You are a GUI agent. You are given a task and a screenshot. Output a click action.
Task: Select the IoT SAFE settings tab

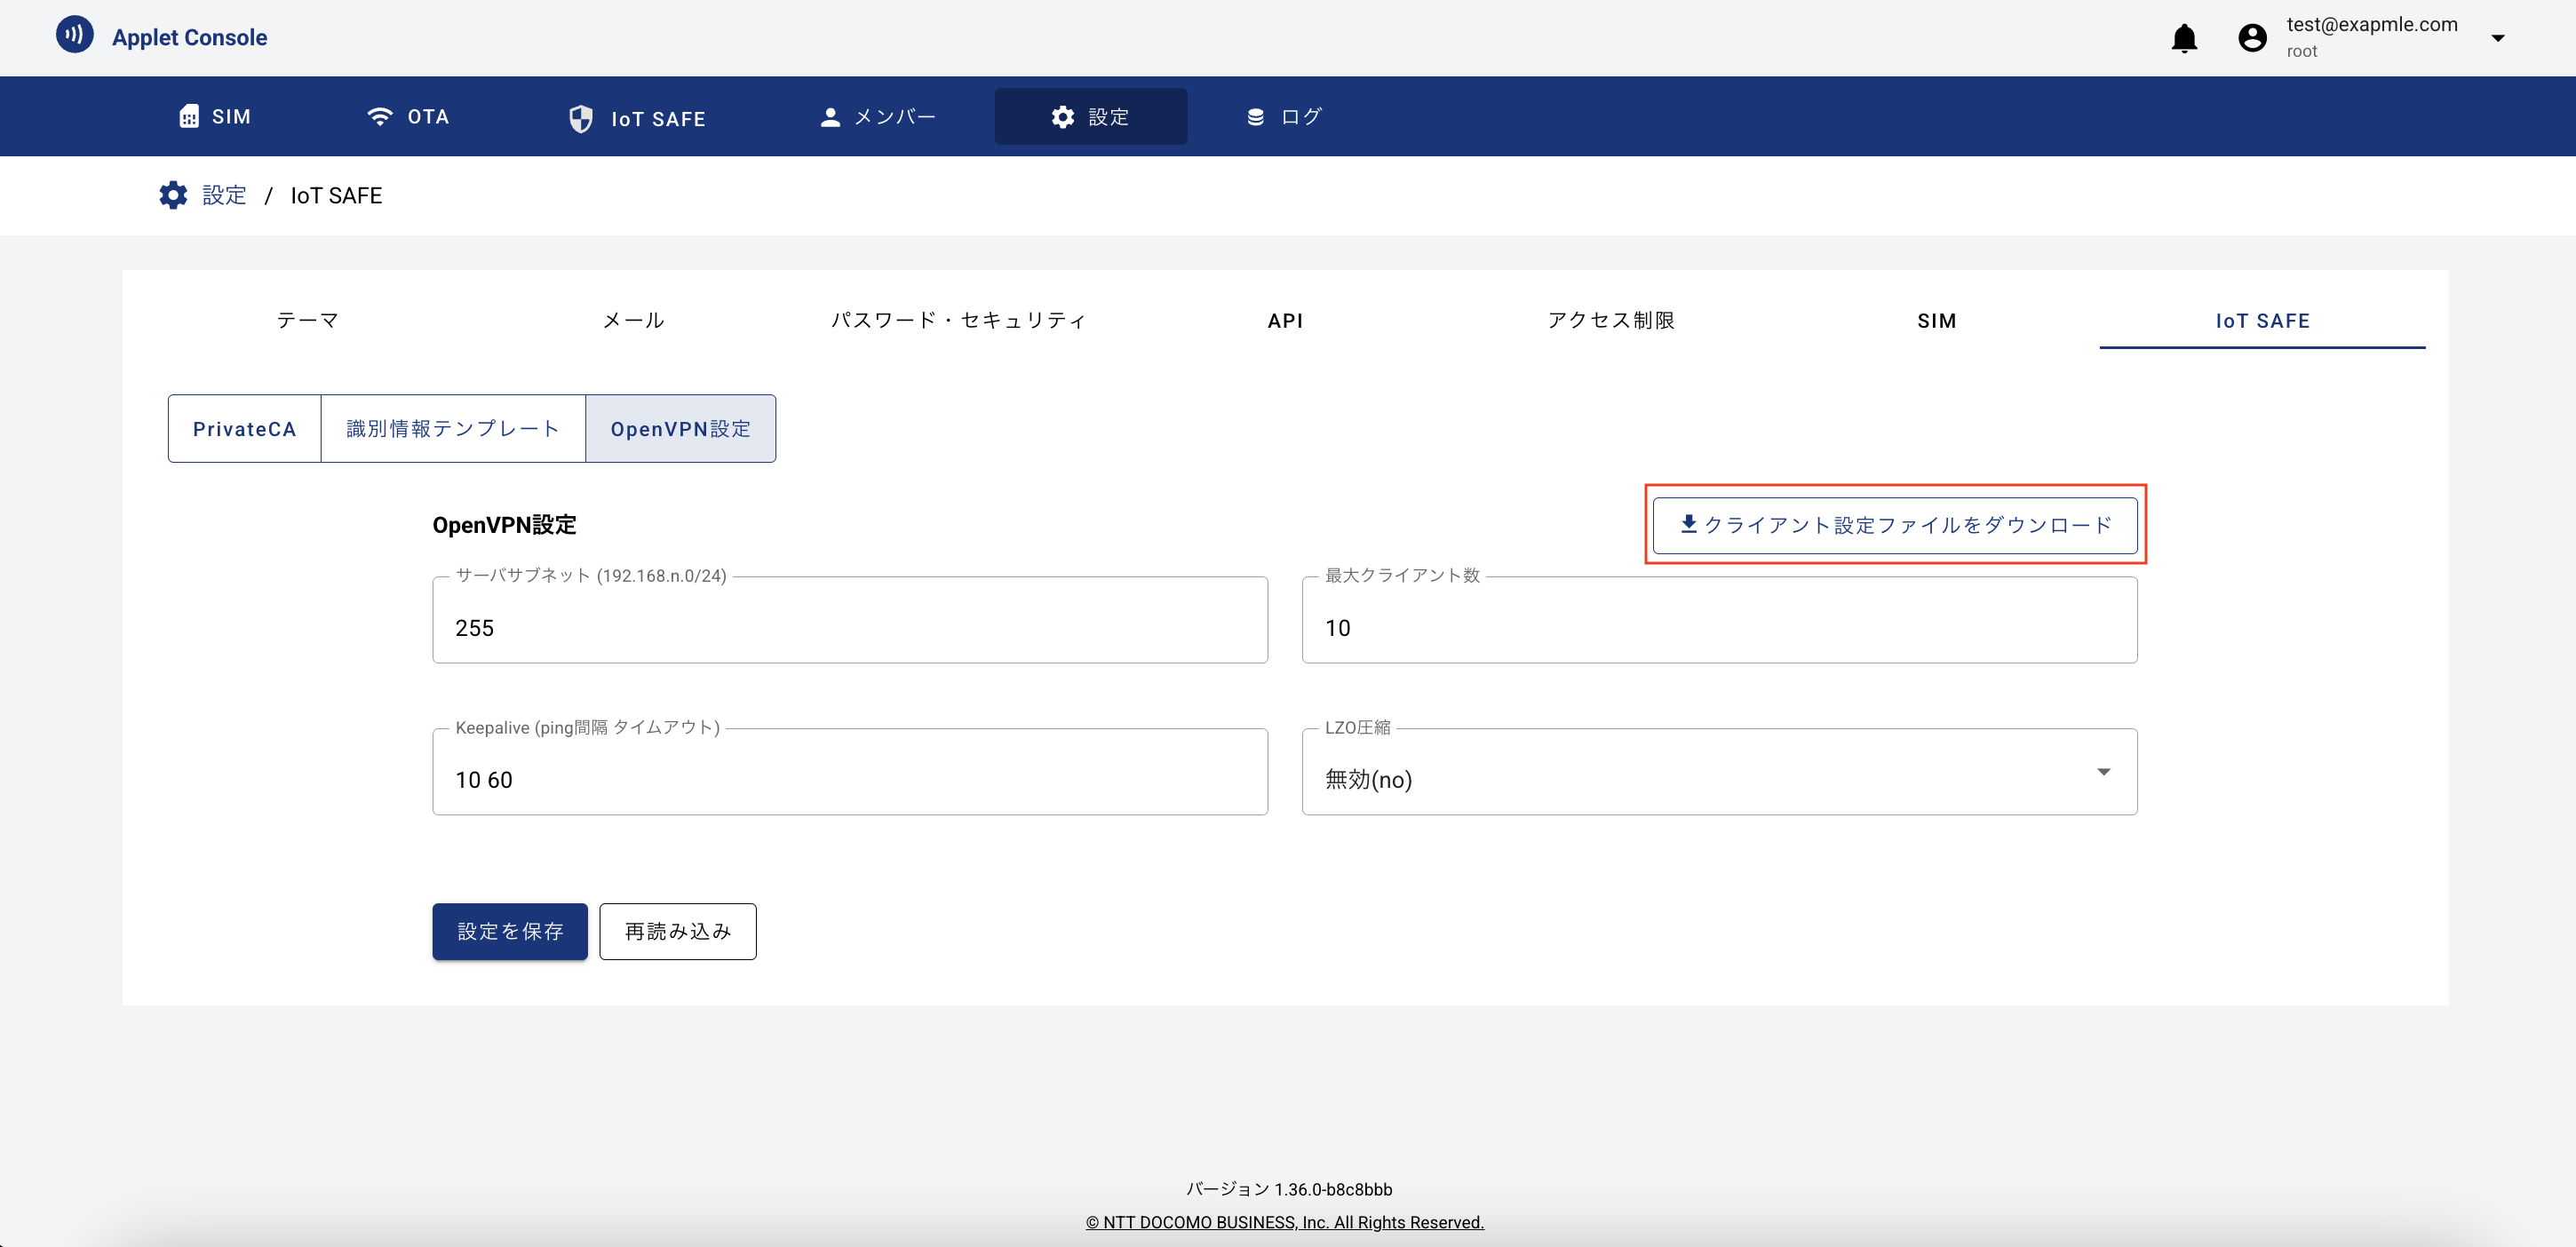[x=2262, y=320]
